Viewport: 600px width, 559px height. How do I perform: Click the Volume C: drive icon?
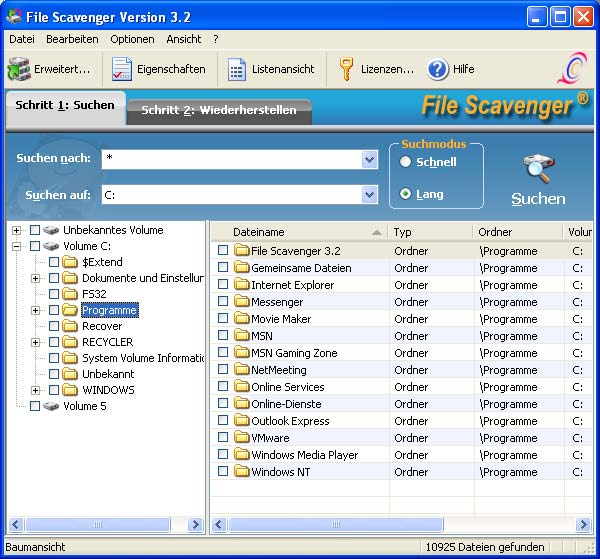click(x=51, y=246)
